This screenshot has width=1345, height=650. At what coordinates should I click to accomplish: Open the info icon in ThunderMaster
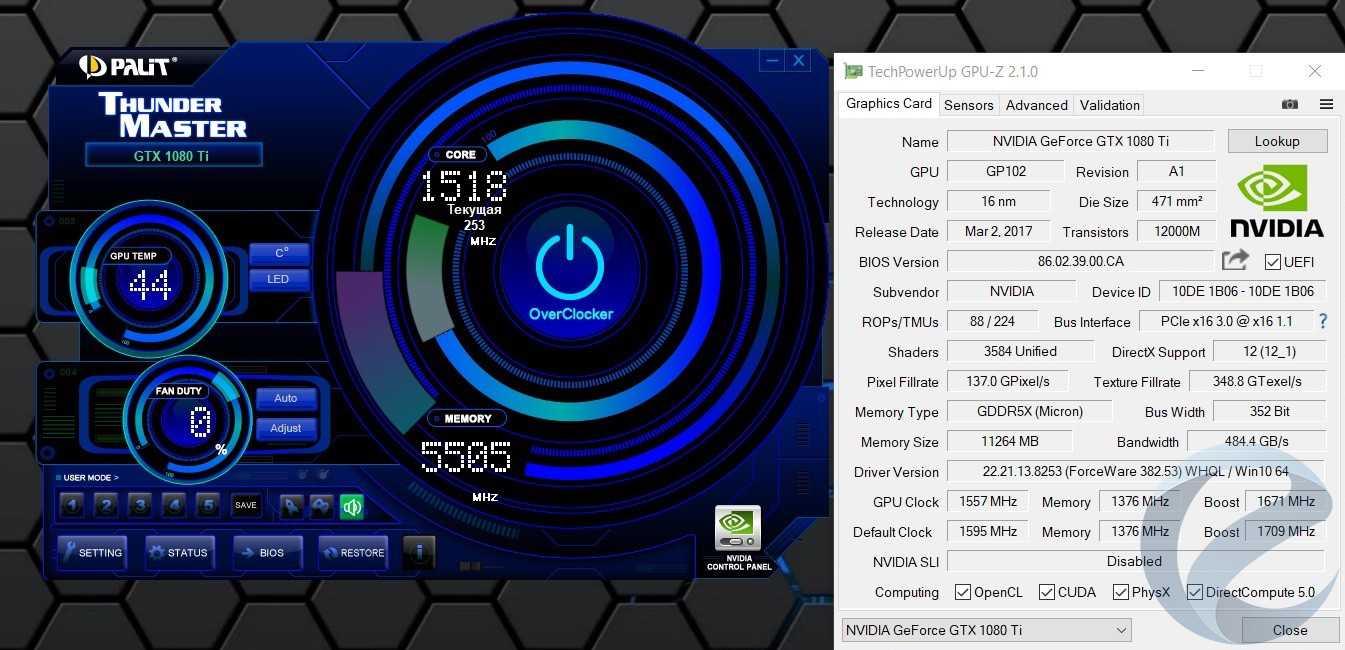click(x=419, y=552)
